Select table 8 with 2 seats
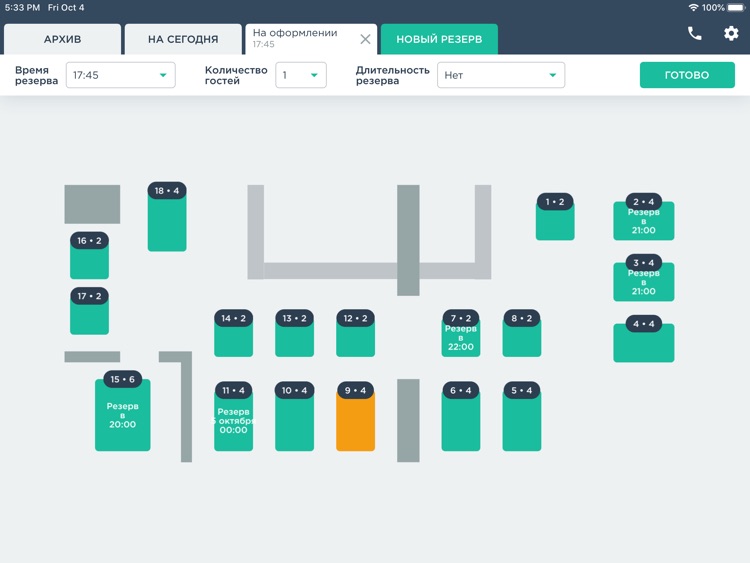The width and height of the screenshot is (750, 563). (522, 333)
